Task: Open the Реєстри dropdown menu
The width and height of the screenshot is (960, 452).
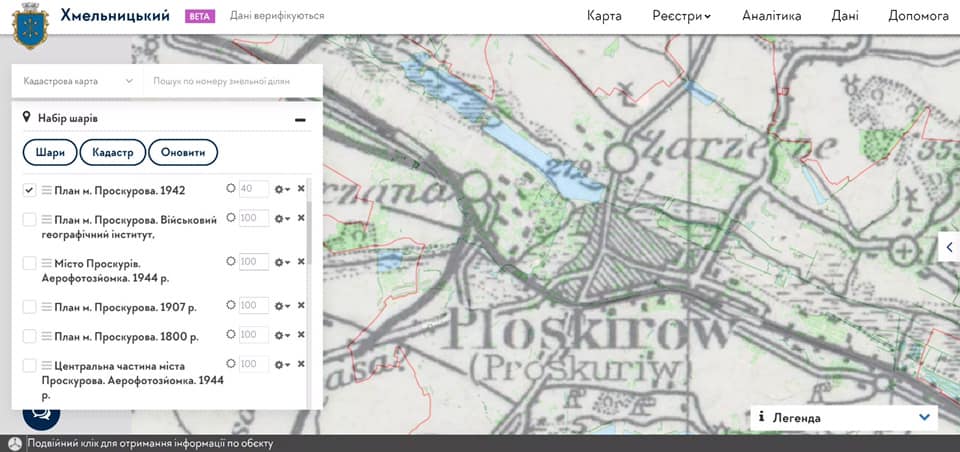Action: (681, 16)
